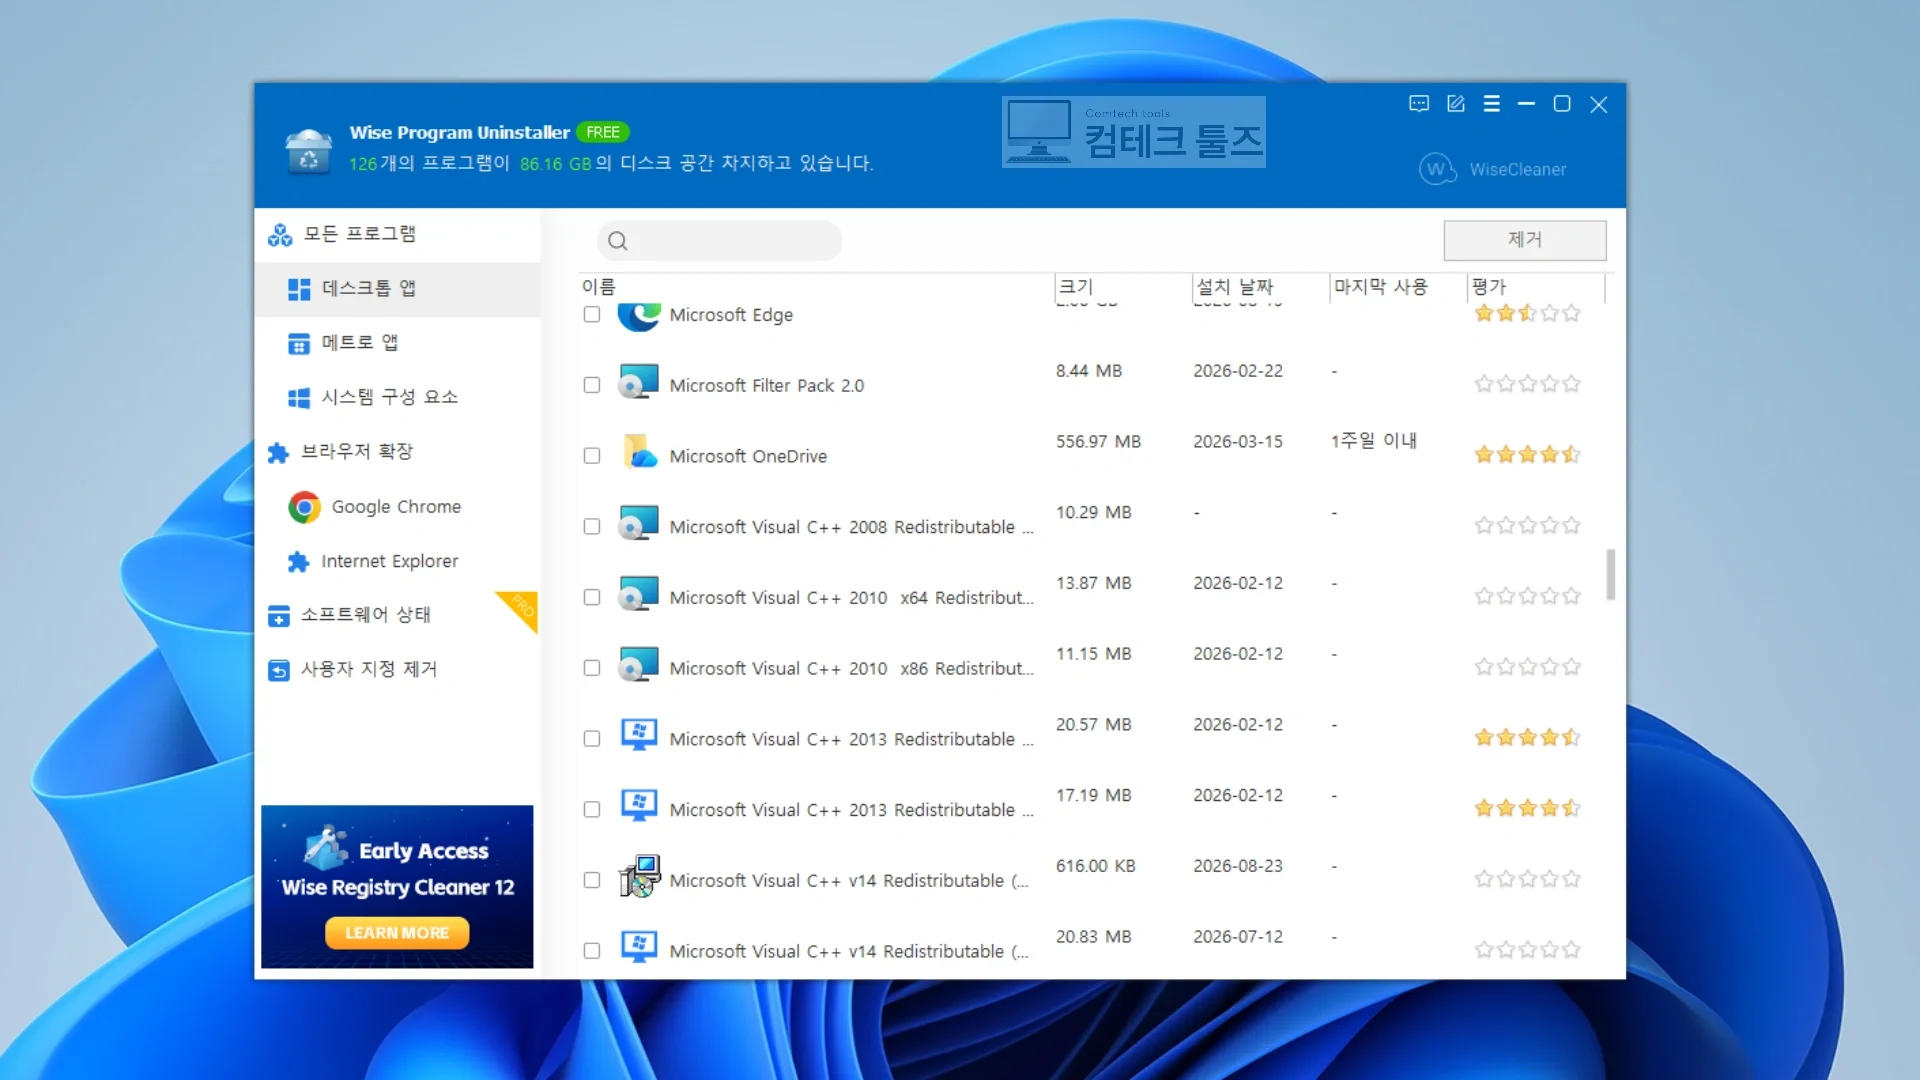Check the Microsoft OneDrive checkbox
Viewport: 1920px width, 1080px height.
(x=592, y=456)
